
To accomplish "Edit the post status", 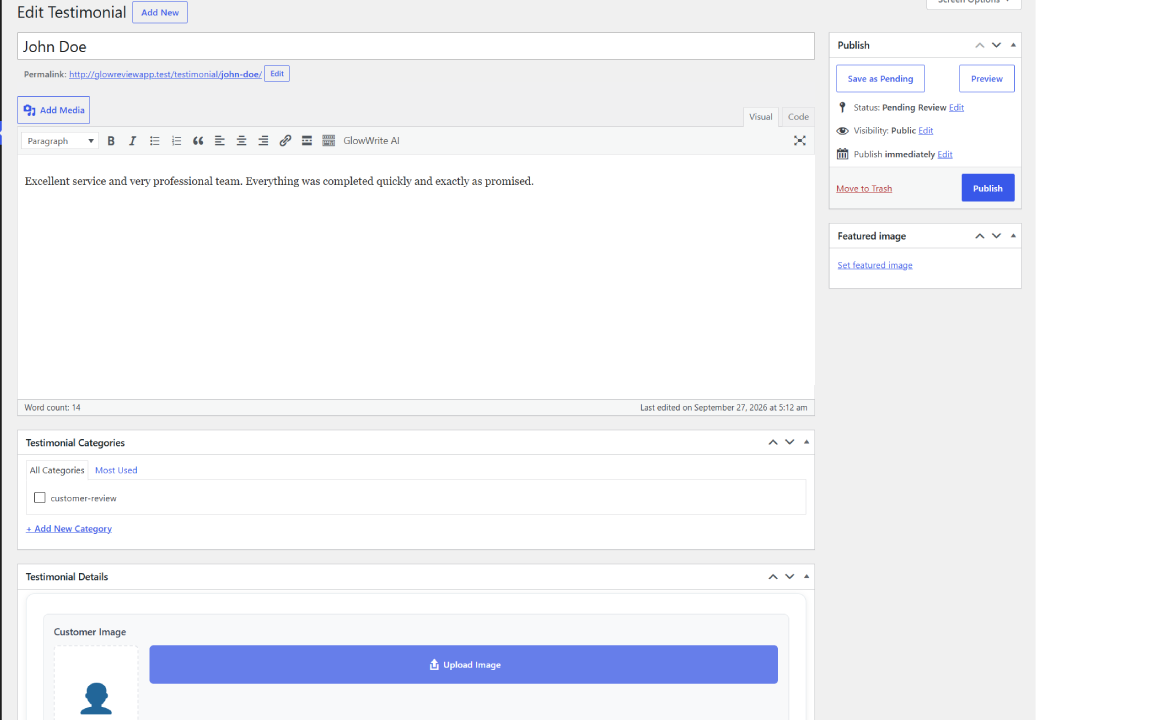I will point(956,107).
